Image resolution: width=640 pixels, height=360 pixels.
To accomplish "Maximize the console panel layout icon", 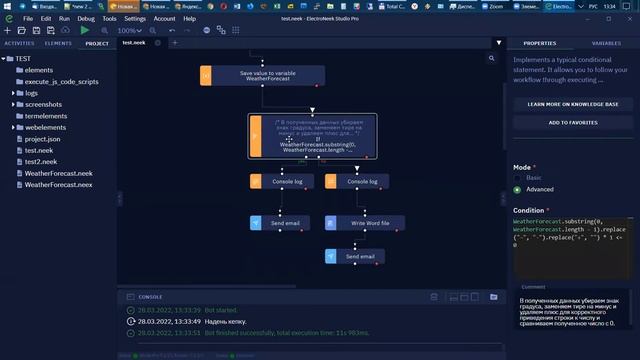I will (475, 297).
